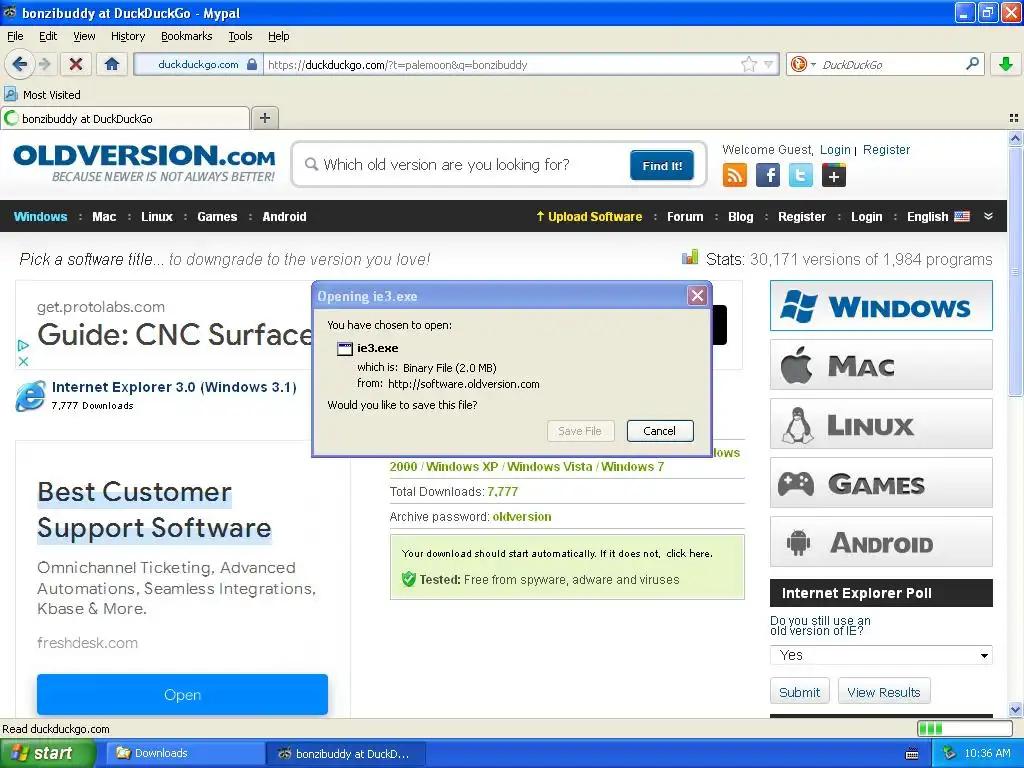Image resolution: width=1024 pixels, height=768 pixels.
Task: Select Windows in the dark nav bar
Action: pyautogui.click(x=40, y=216)
